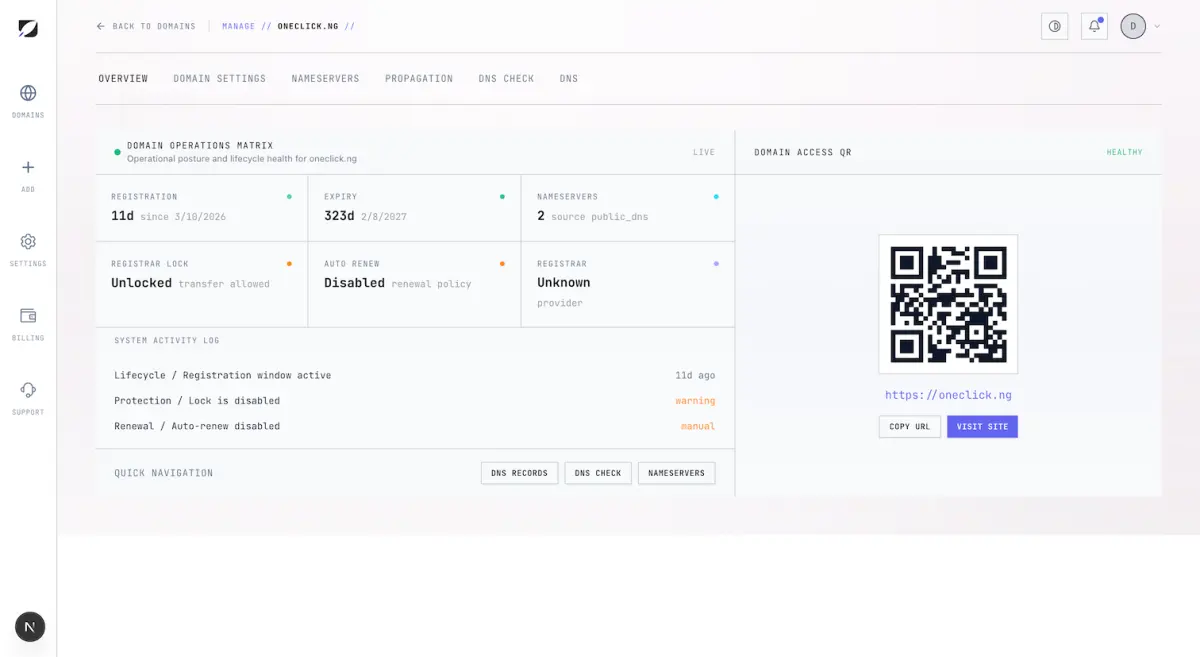Viewport: 1200px width, 657px height.
Task: Click the Back to Domains link
Action: 146,26
